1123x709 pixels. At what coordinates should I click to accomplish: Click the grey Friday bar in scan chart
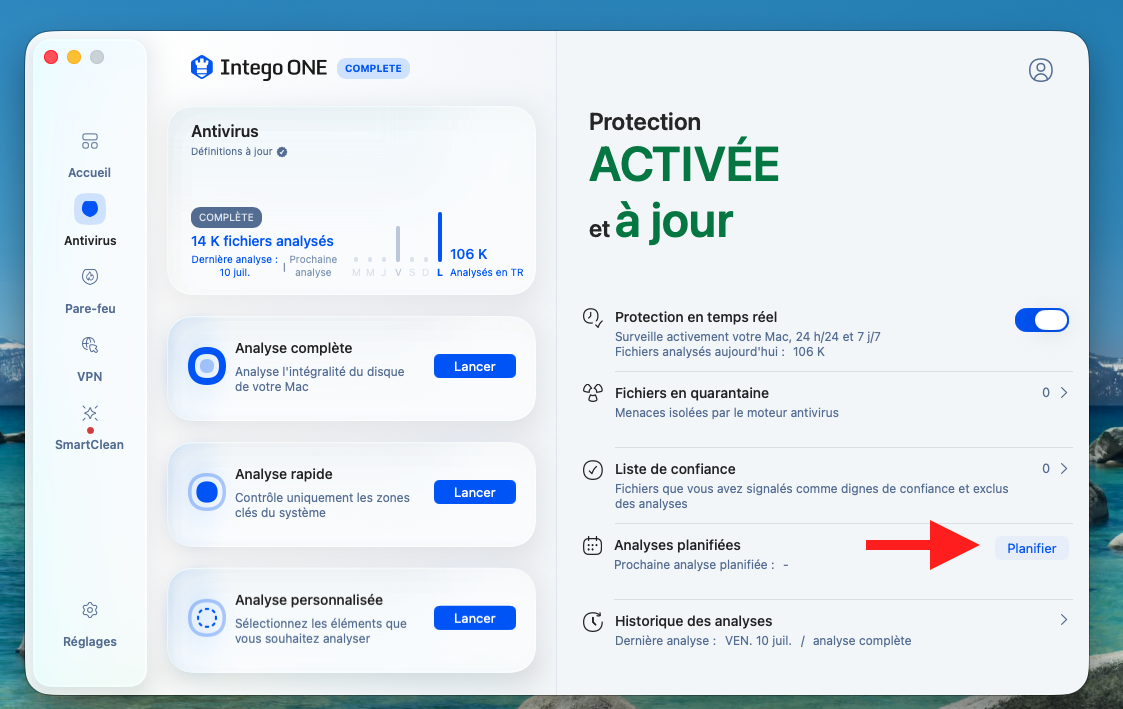pos(397,244)
